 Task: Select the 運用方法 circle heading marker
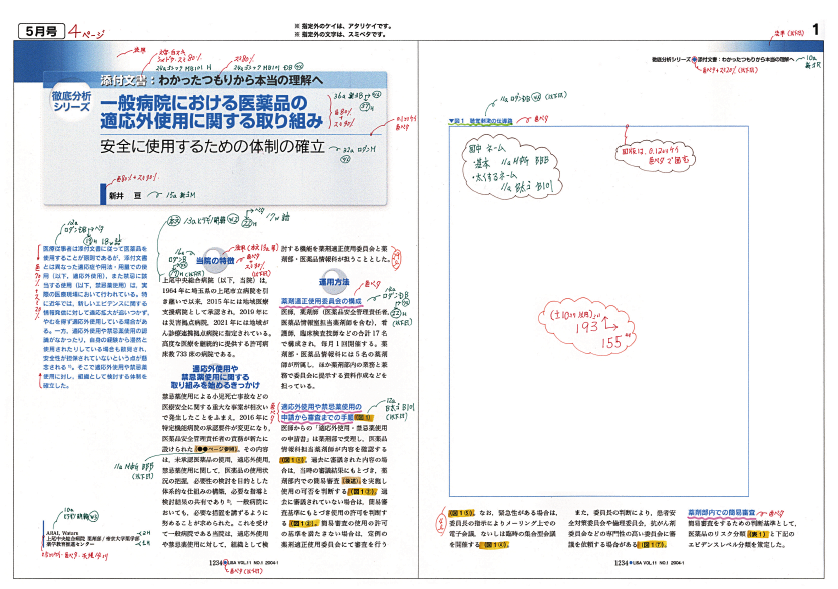pyautogui.click(x=329, y=283)
